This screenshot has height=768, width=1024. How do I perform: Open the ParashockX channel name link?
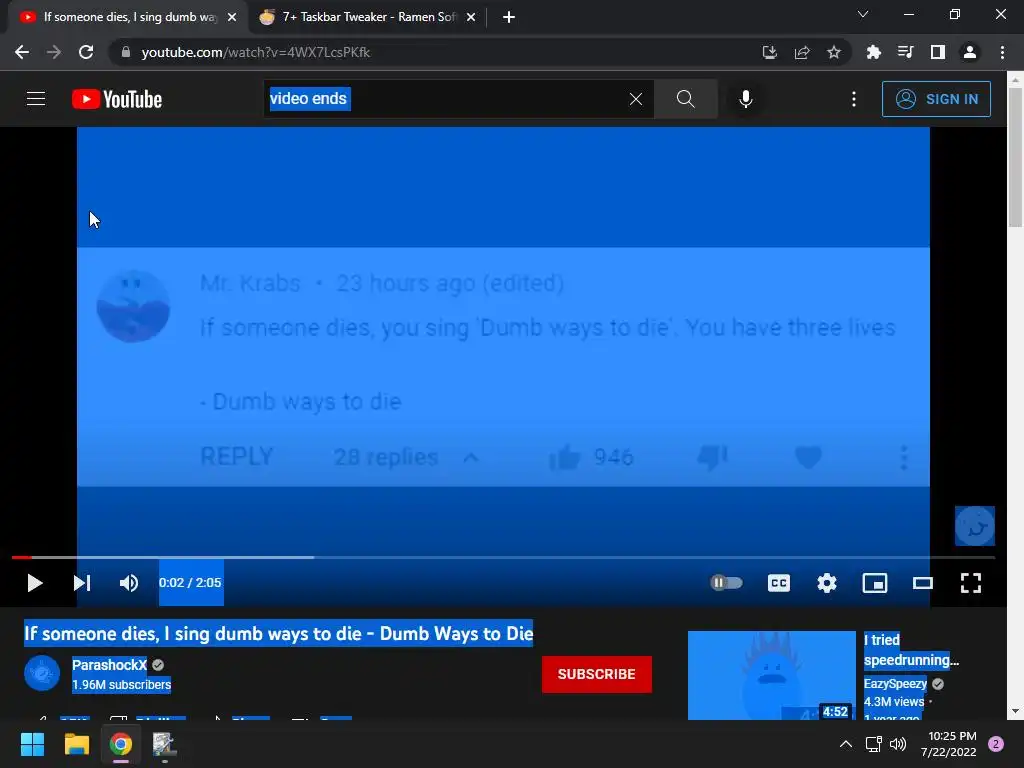tap(109, 665)
